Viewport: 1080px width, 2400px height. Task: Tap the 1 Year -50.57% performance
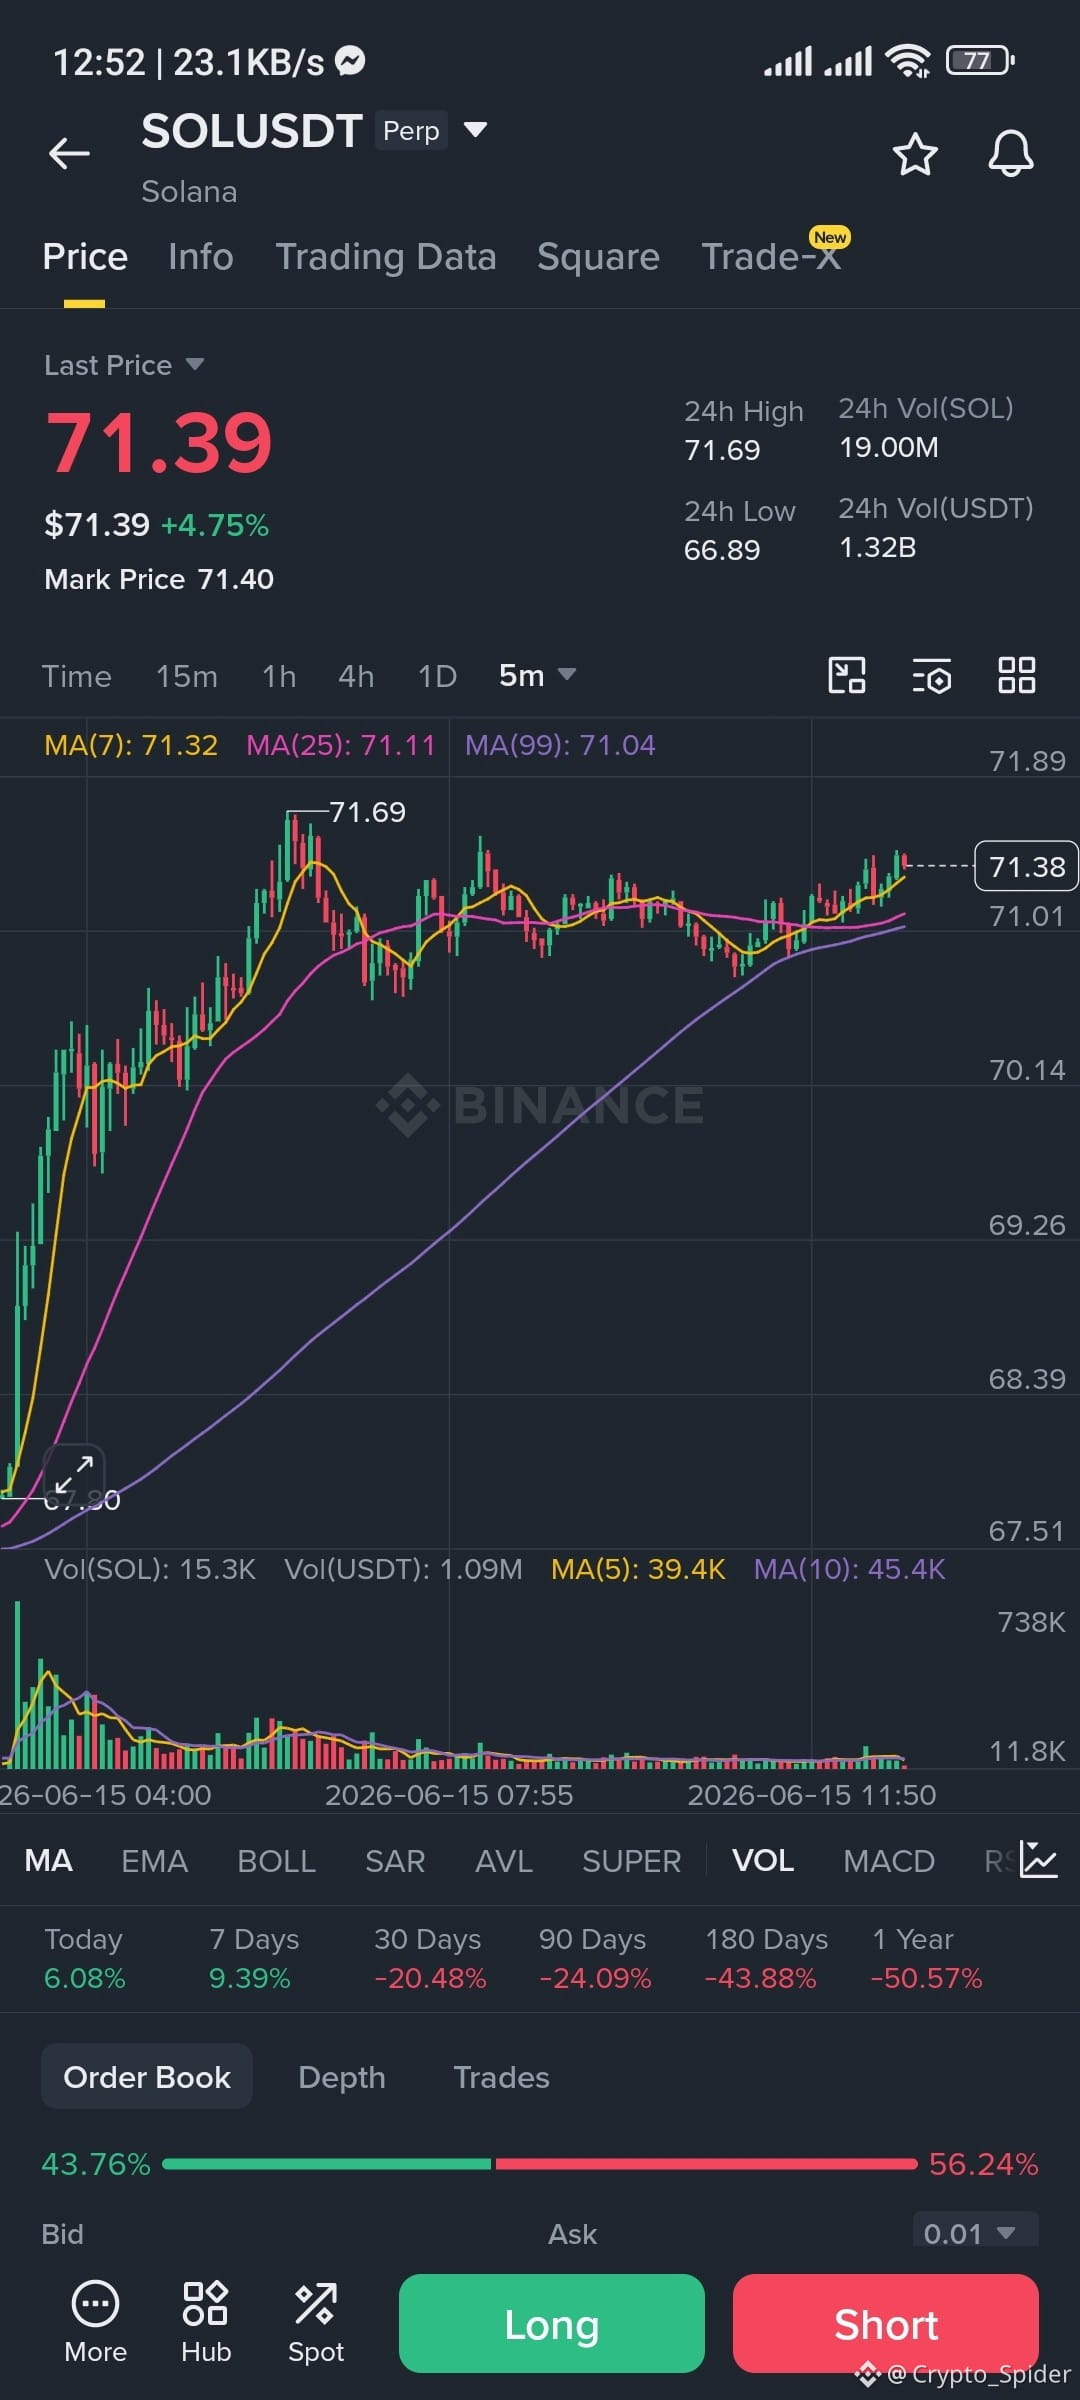coord(926,1958)
